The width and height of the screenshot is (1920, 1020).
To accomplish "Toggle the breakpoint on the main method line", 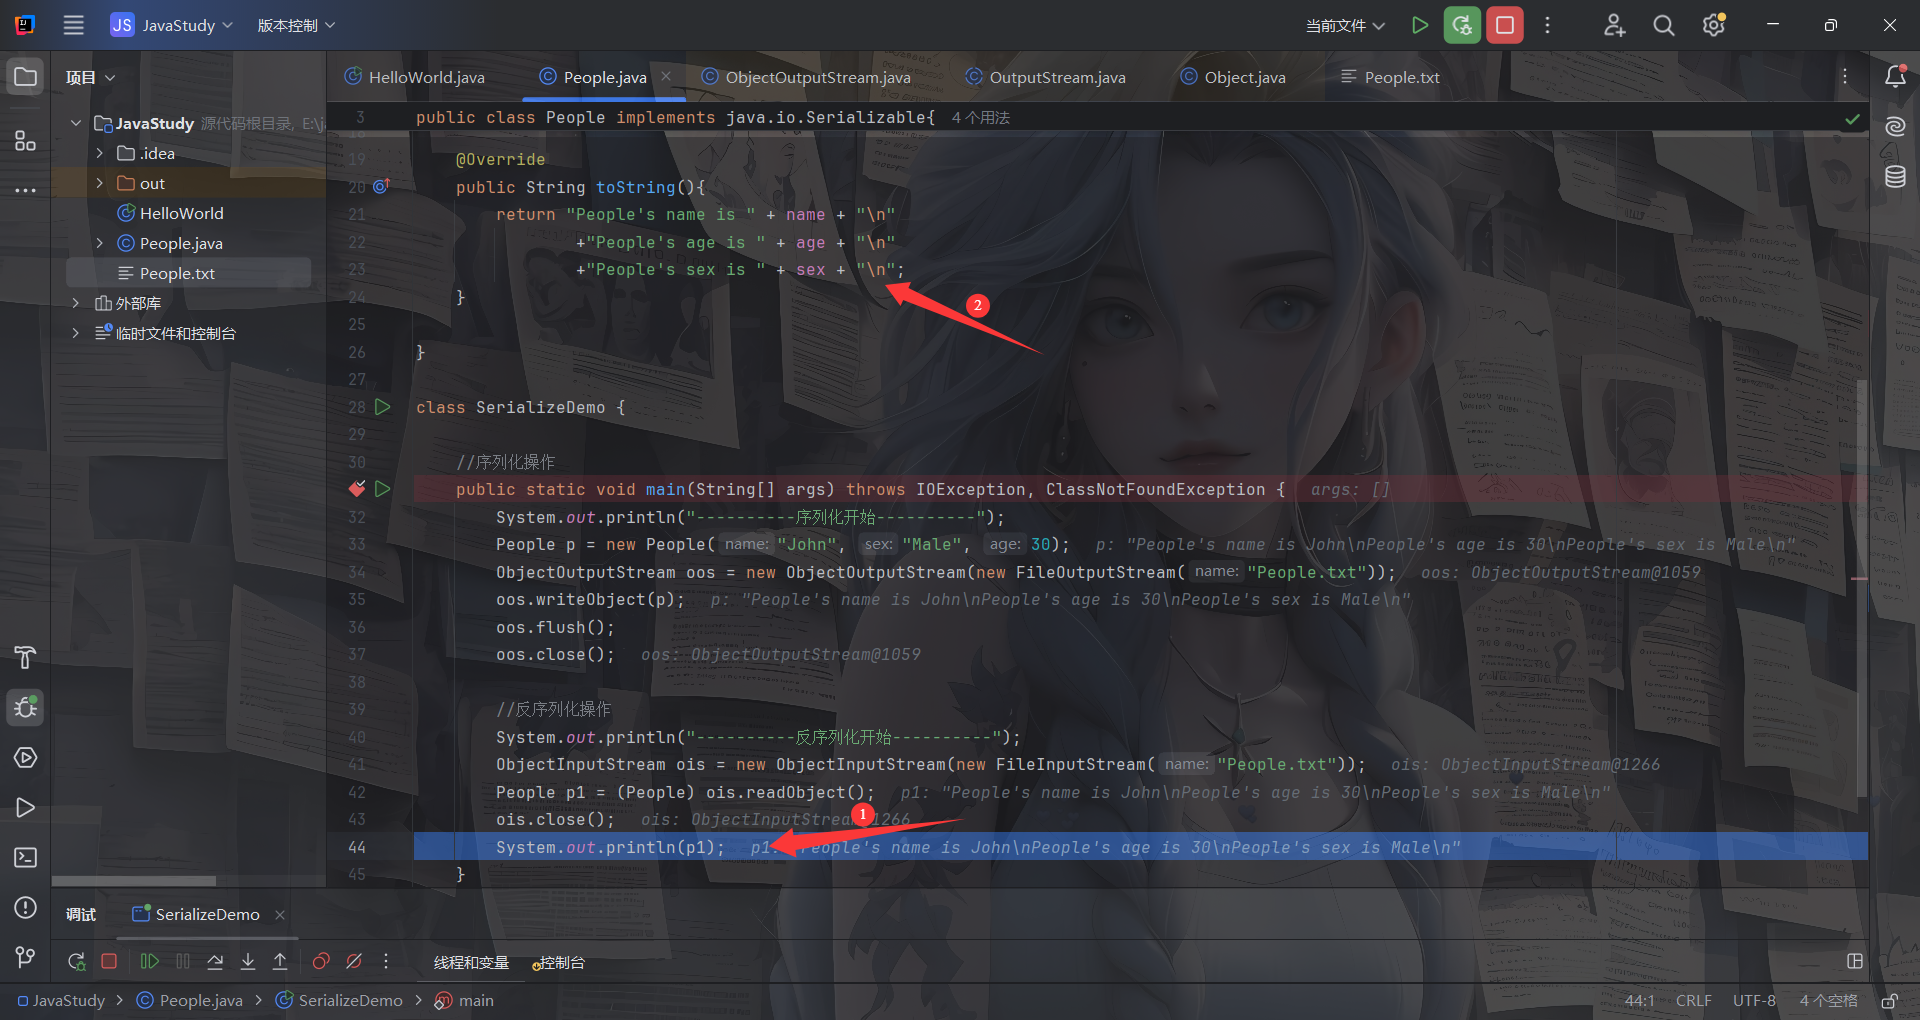I will coord(357,489).
